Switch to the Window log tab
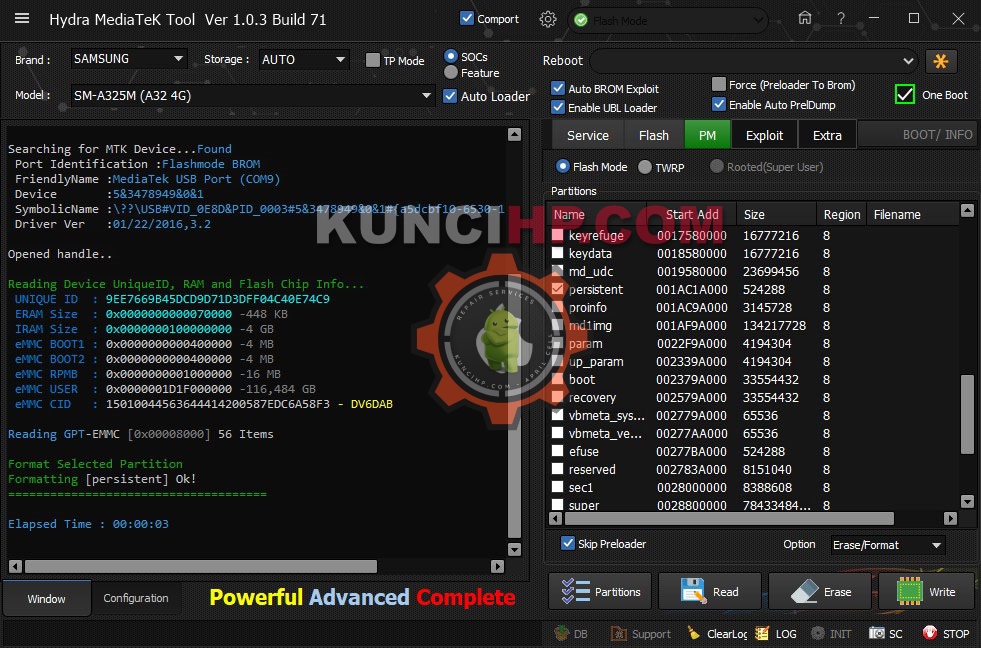The height and width of the screenshot is (648, 981). (x=46, y=599)
